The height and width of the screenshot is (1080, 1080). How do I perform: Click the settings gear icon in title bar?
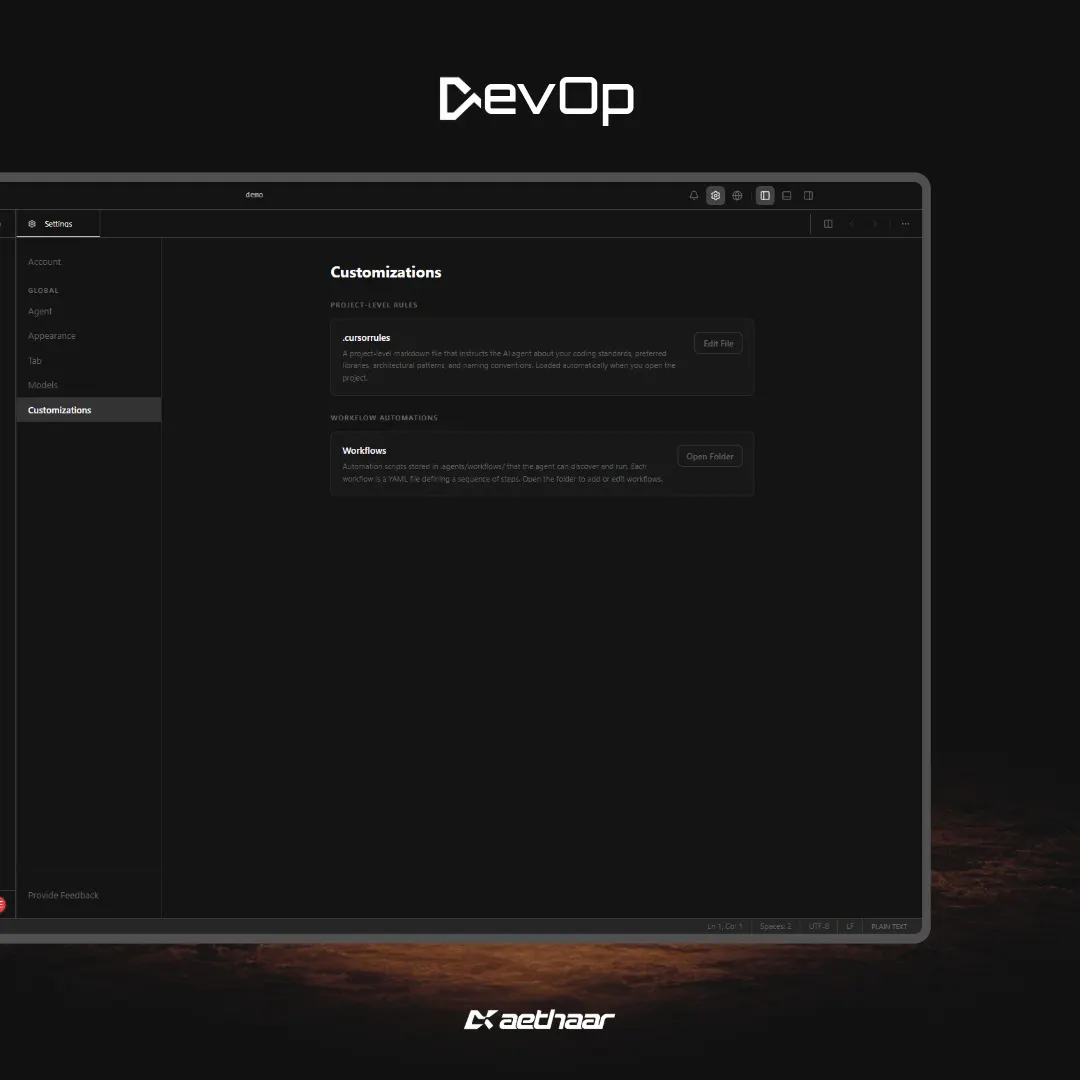tap(716, 196)
